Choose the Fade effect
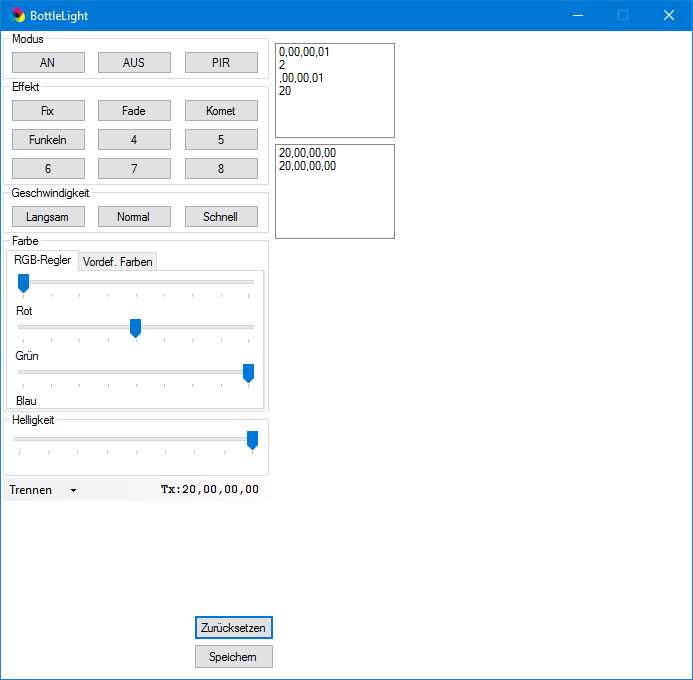Viewport: 693px width, 680px height. coord(134,110)
